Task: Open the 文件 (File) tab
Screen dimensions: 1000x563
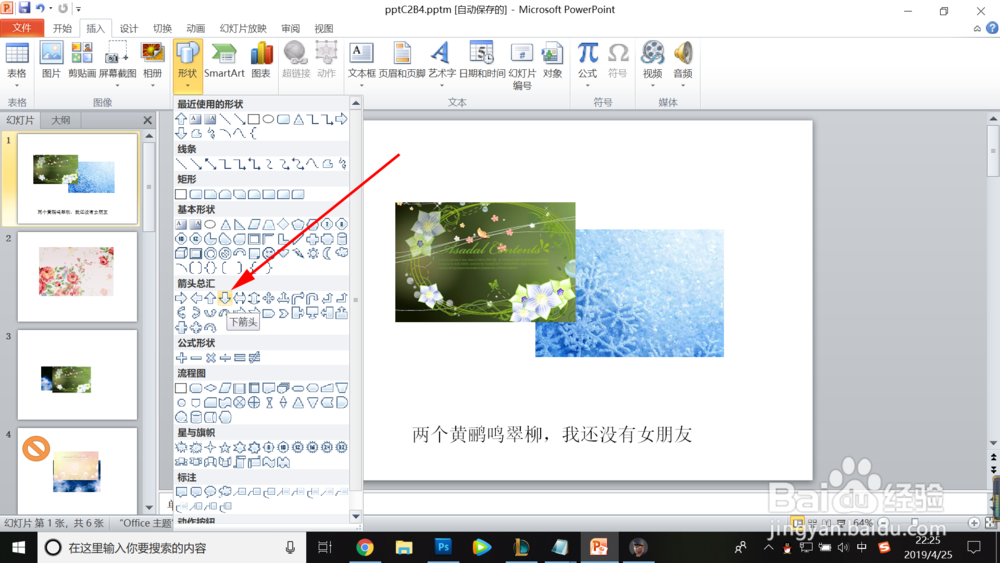Action: [22, 28]
